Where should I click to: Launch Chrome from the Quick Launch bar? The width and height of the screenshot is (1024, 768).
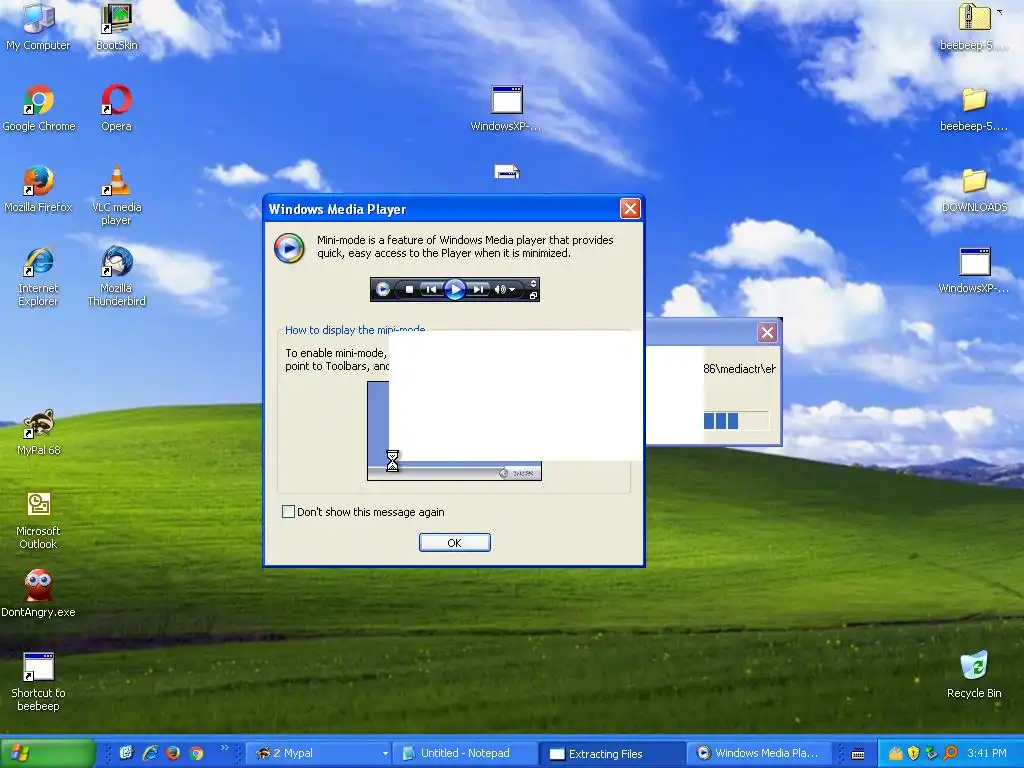(197, 753)
